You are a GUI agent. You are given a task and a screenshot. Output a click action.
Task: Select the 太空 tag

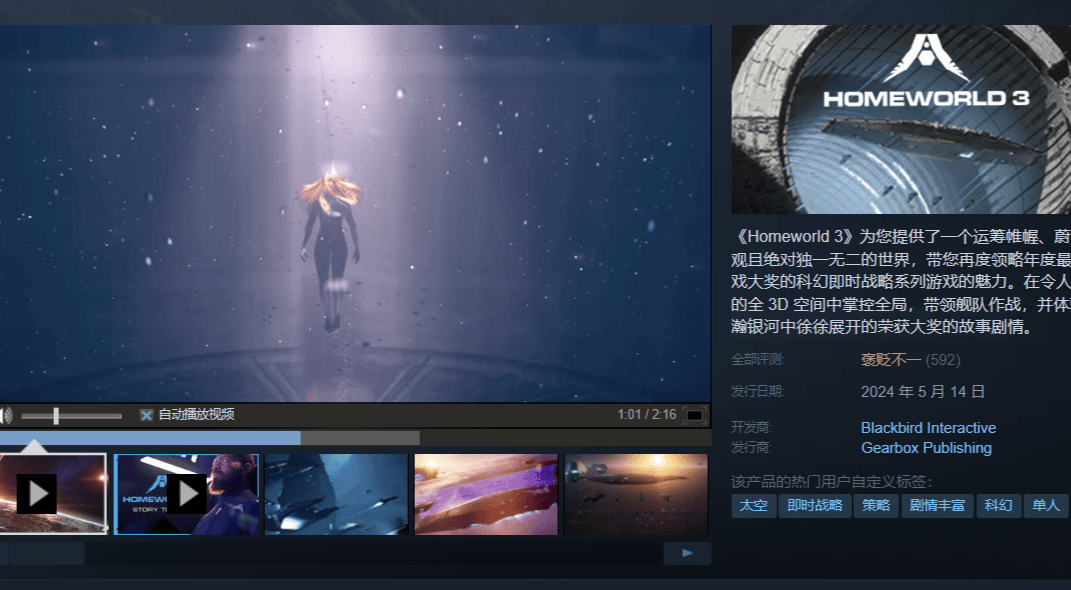point(754,506)
